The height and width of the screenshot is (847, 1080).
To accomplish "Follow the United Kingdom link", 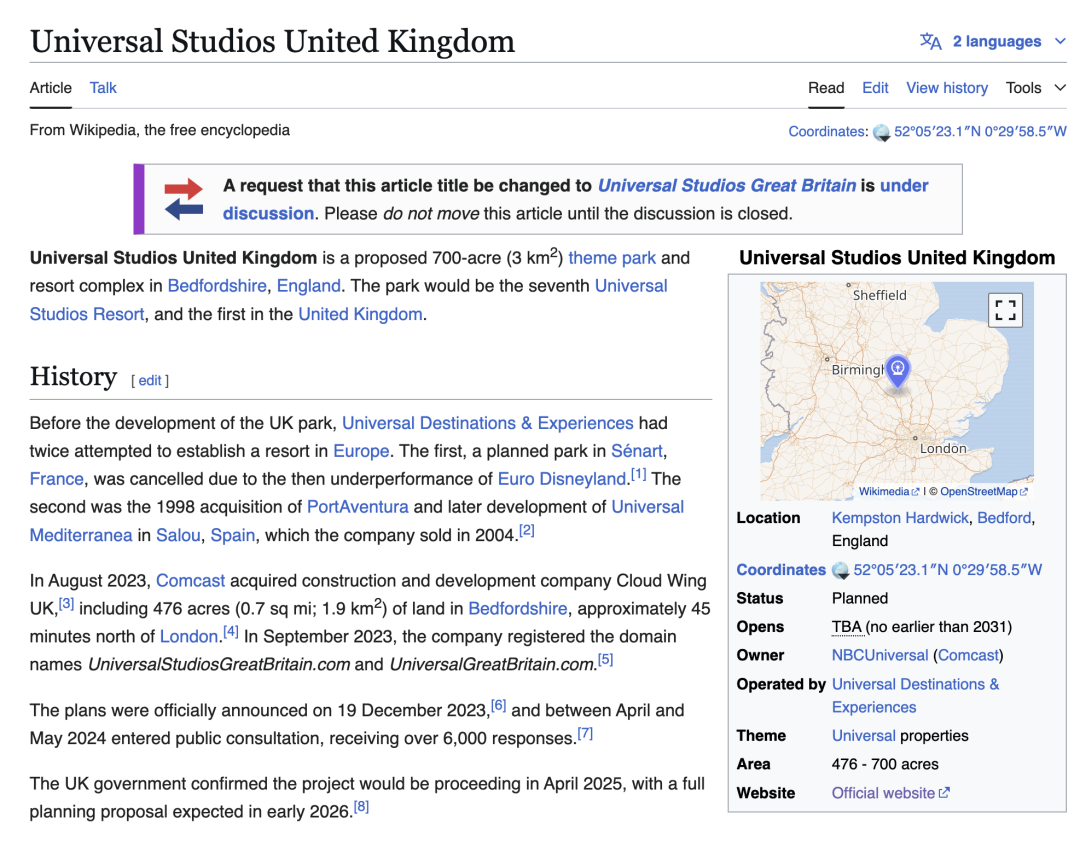I will point(360,314).
